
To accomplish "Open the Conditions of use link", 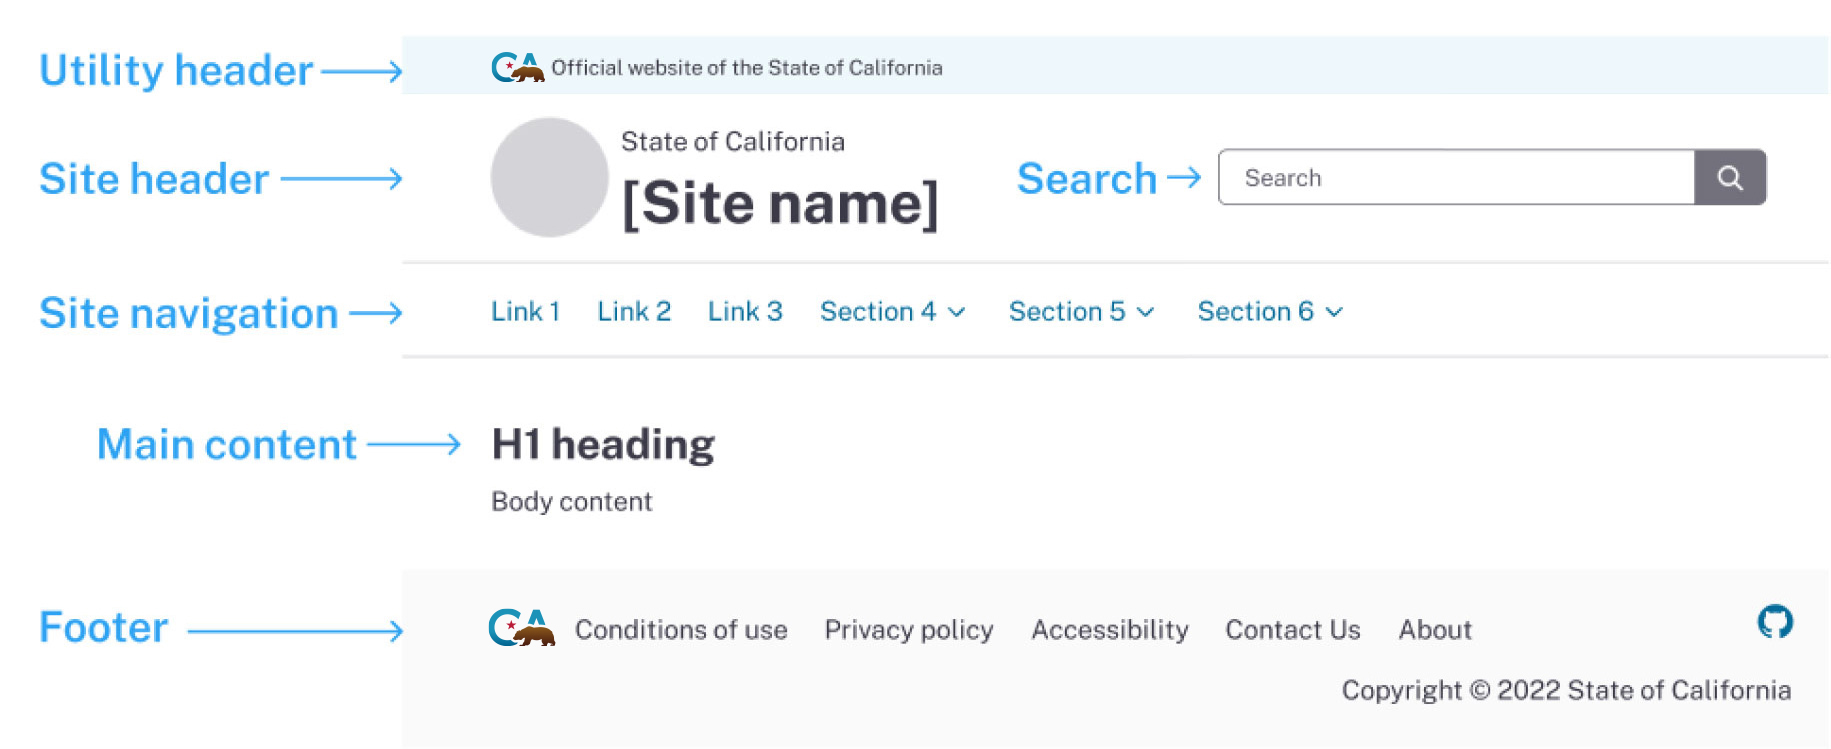I will point(681,630).
